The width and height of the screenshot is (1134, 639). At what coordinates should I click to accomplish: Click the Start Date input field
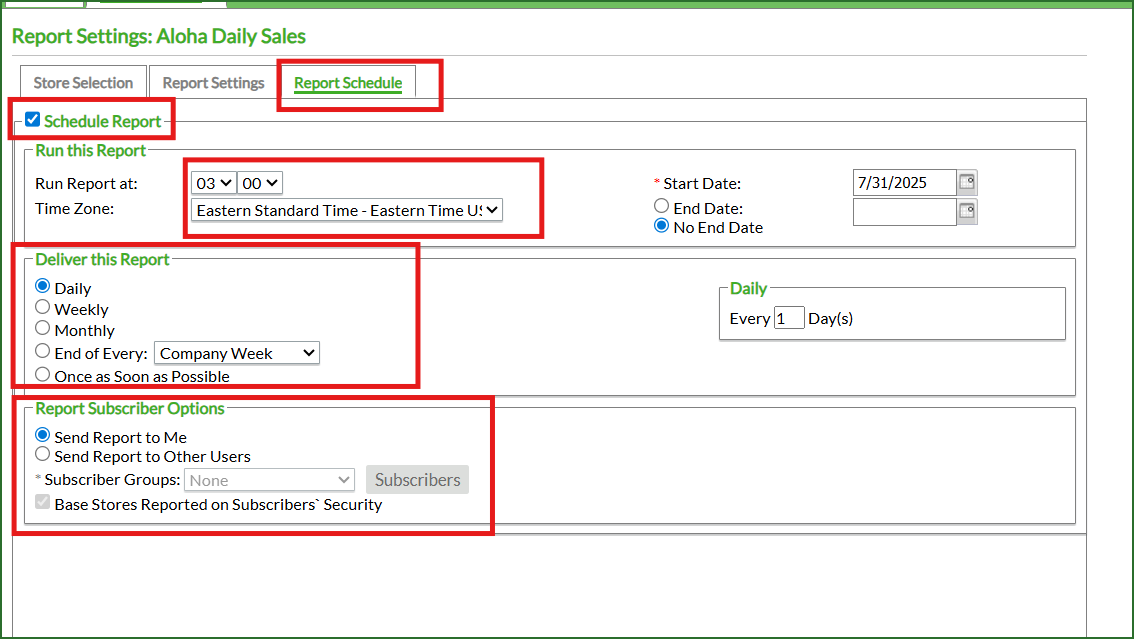(x=905, y=183)
